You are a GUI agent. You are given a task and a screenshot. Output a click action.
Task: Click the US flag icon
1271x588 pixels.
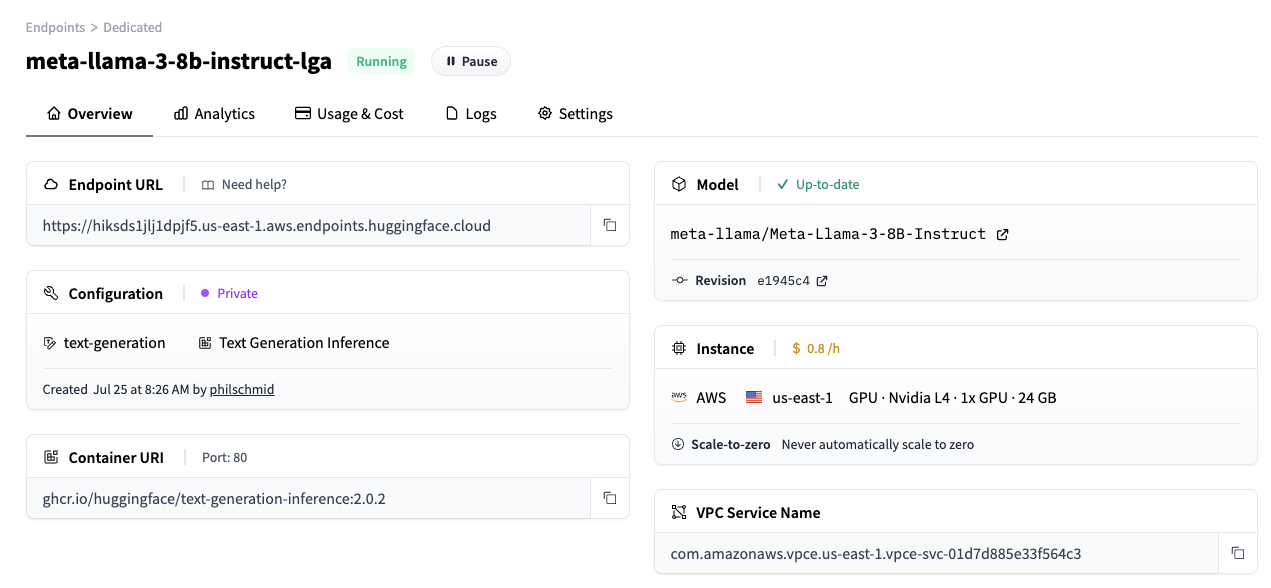[754, 398]
